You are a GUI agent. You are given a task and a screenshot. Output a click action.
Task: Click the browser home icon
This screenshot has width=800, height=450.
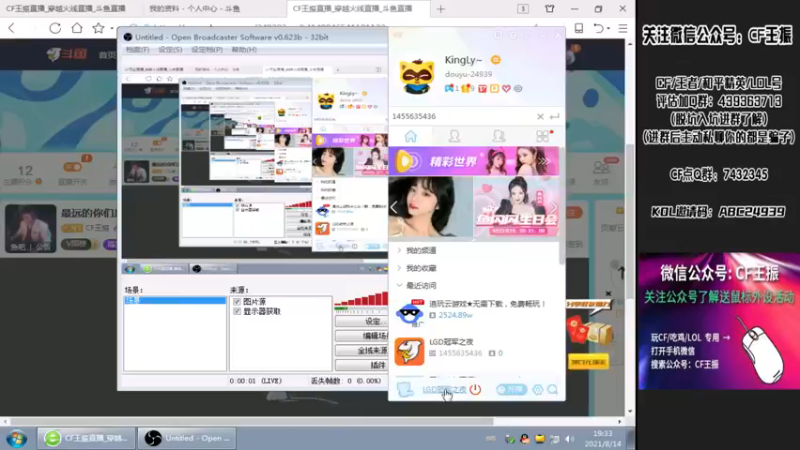[77, 28]
